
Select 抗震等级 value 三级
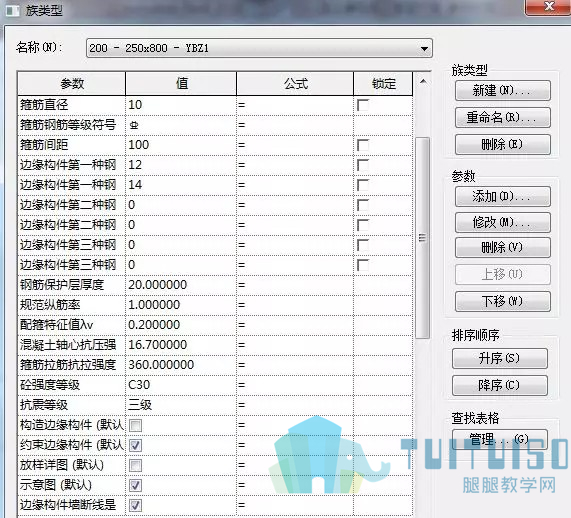(x=181, y=405)
